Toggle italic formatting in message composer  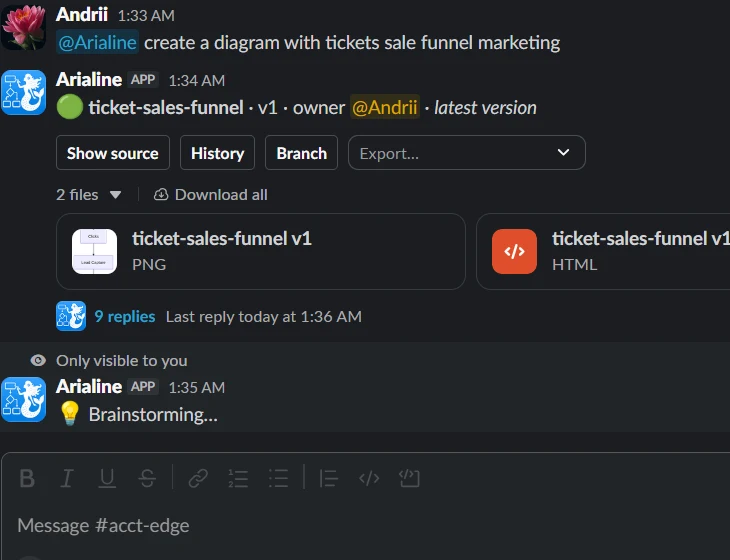(x=67, y=478)
